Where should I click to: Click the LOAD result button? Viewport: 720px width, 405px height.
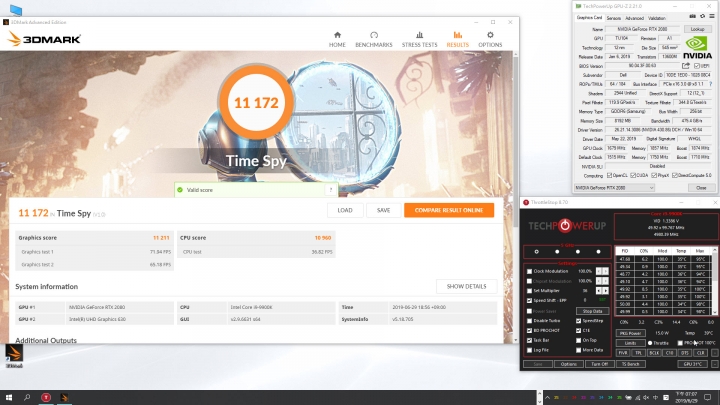[345, 210]
